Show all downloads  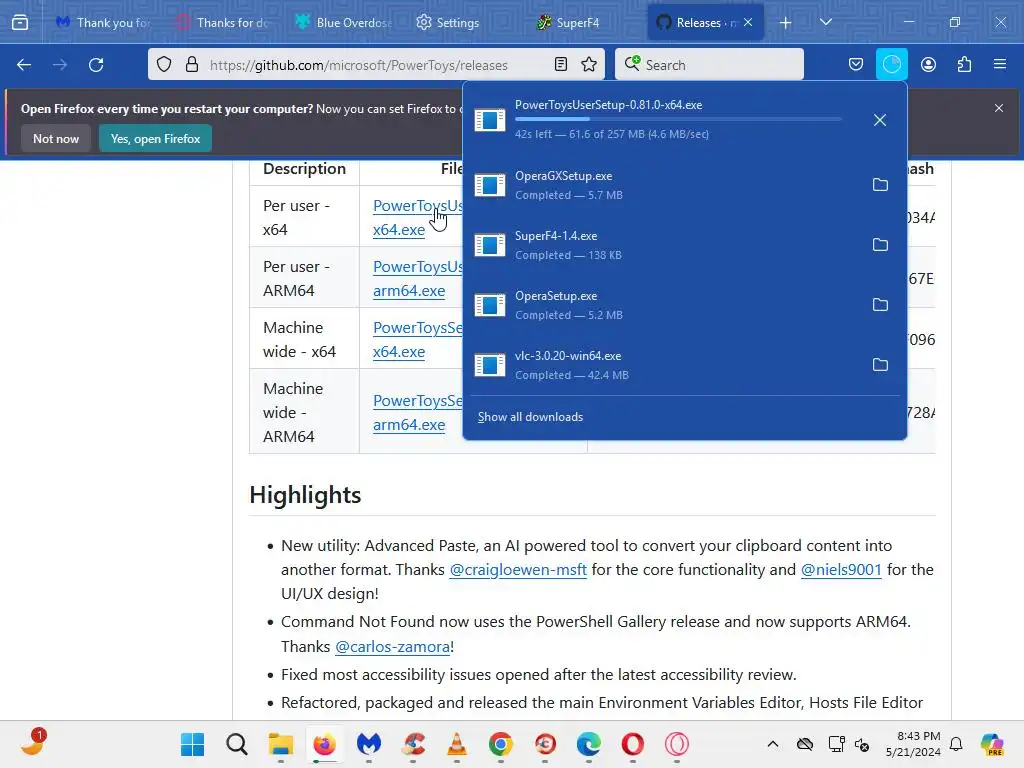pos(530,417)
